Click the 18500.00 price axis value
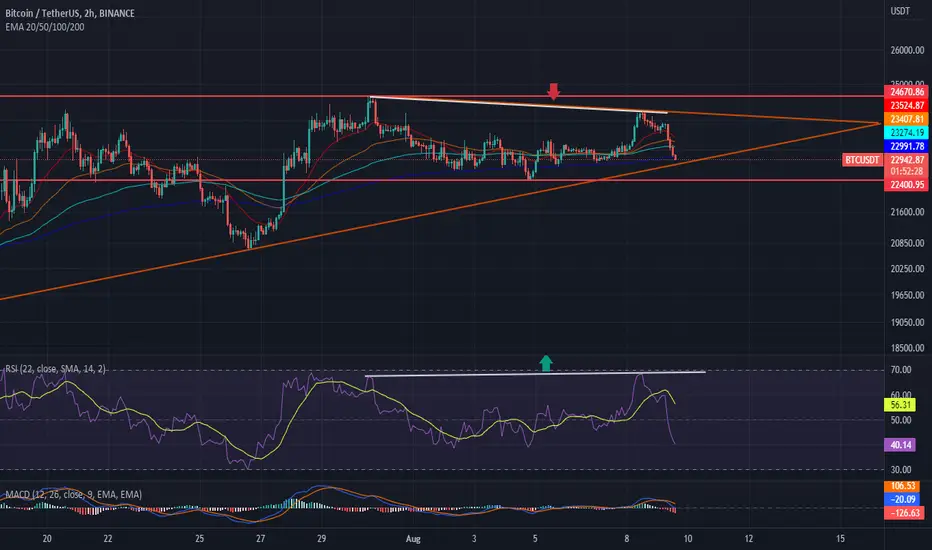The width and height of the screenshot is (932, 550). pos(907,348)
